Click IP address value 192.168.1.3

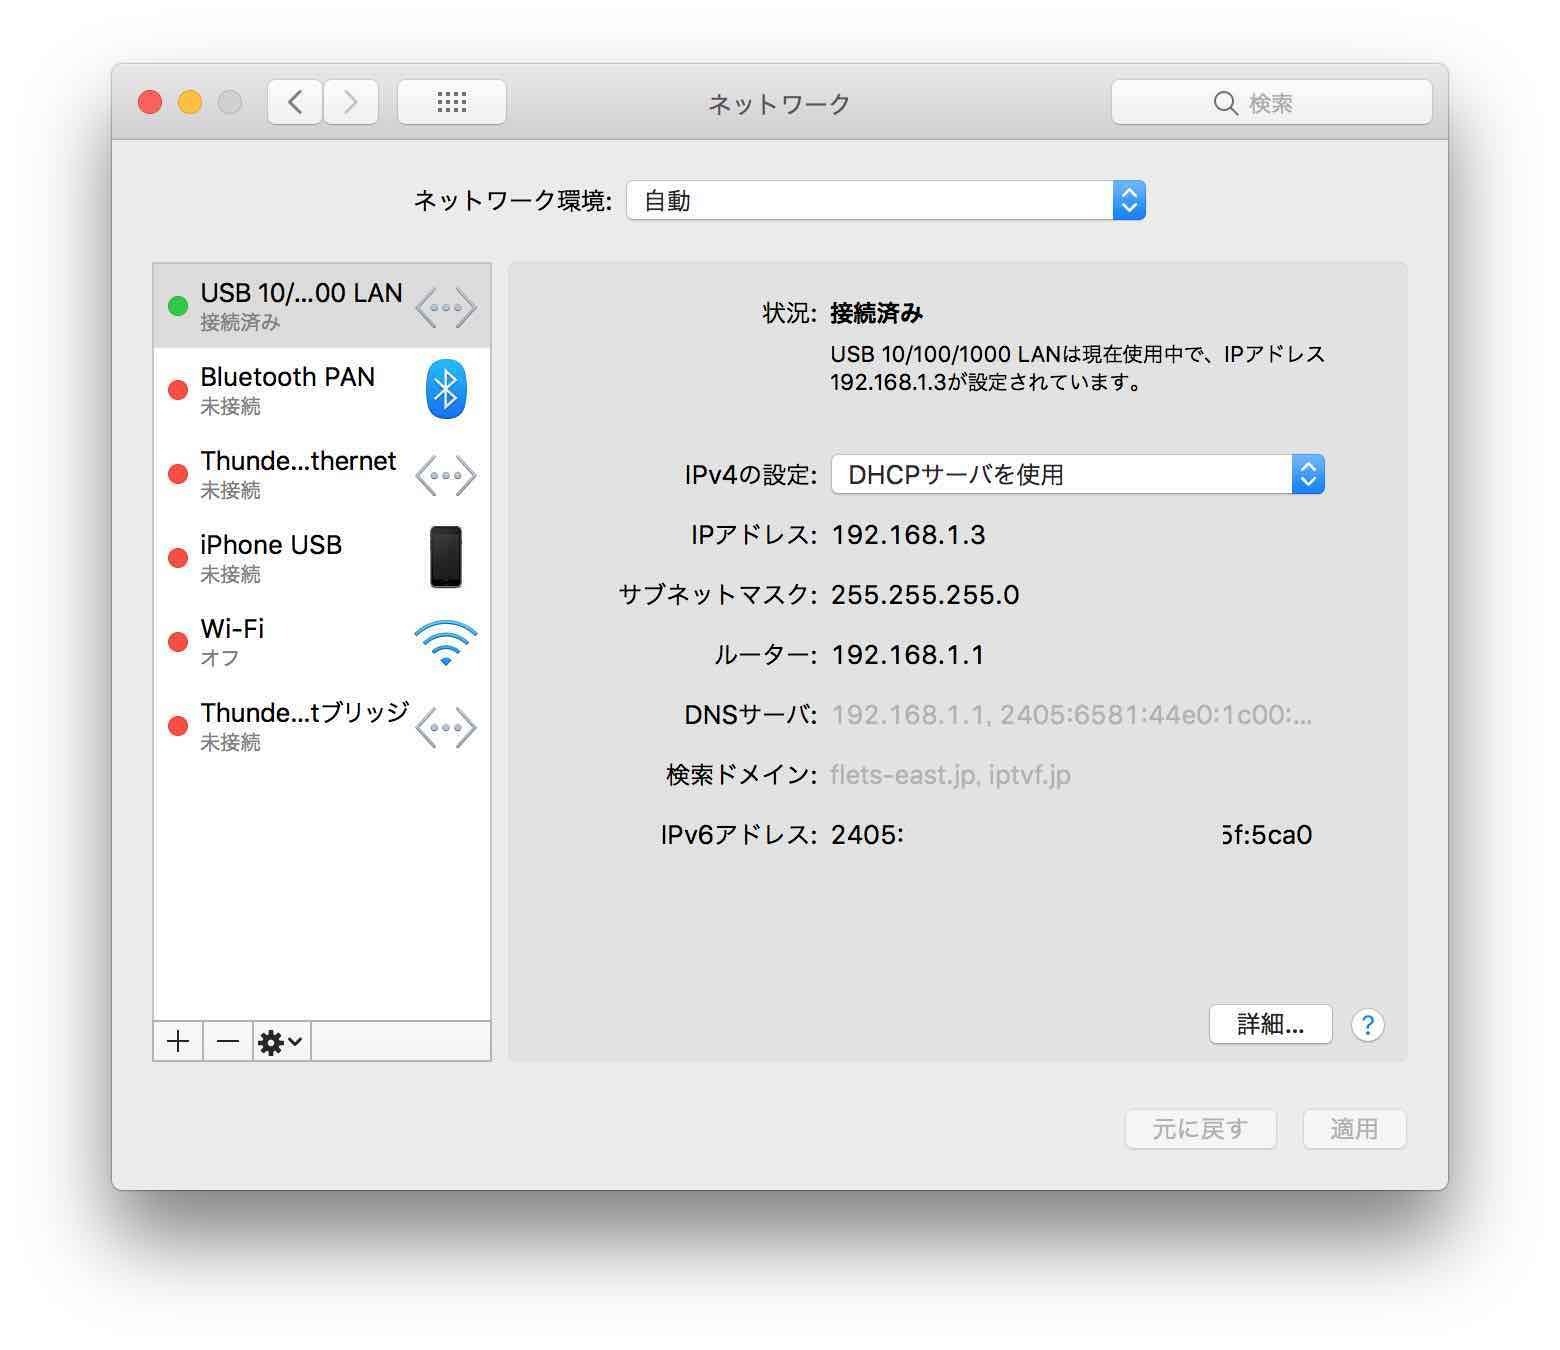pos(908,535)
